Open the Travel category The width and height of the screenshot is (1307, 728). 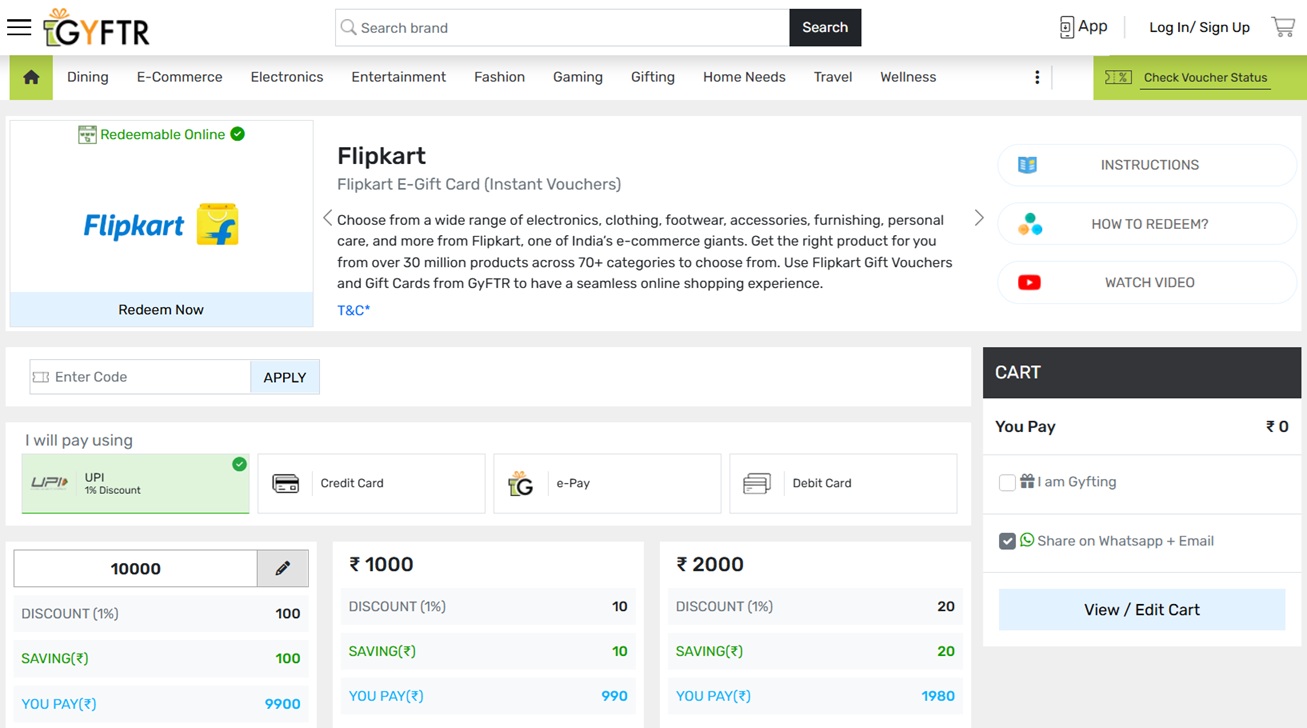(833, 77)
